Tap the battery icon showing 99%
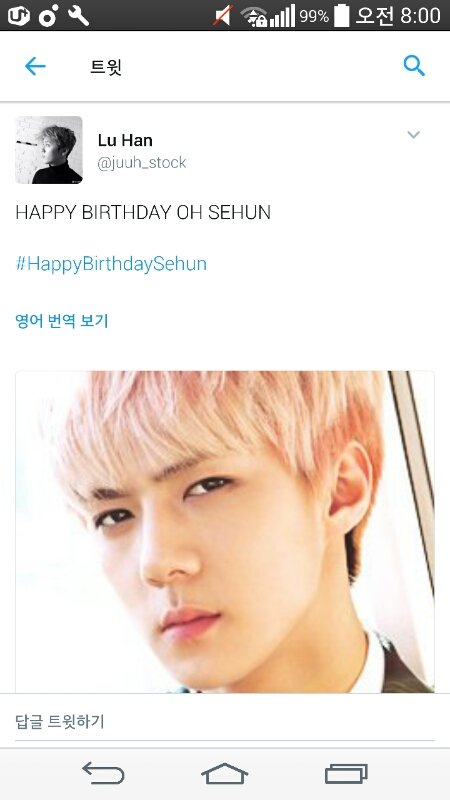This screenshot has width=450, height=800. [341, 16]
